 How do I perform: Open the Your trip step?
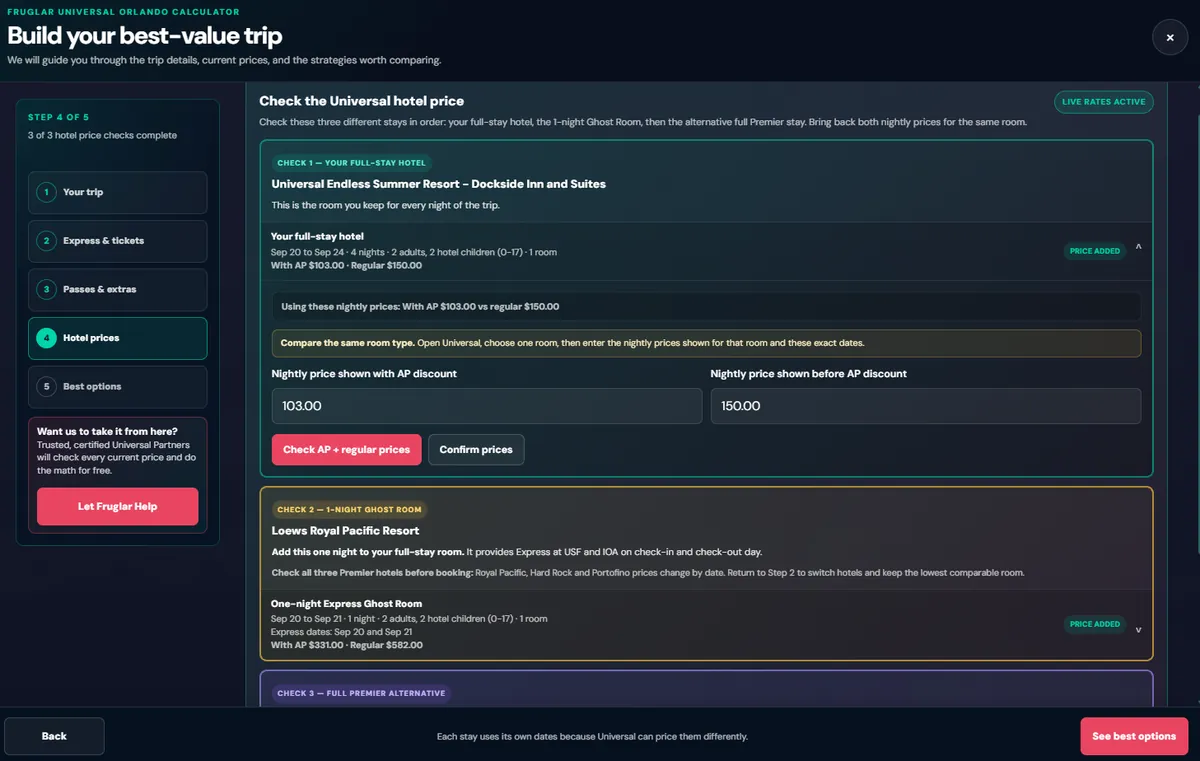118,192
